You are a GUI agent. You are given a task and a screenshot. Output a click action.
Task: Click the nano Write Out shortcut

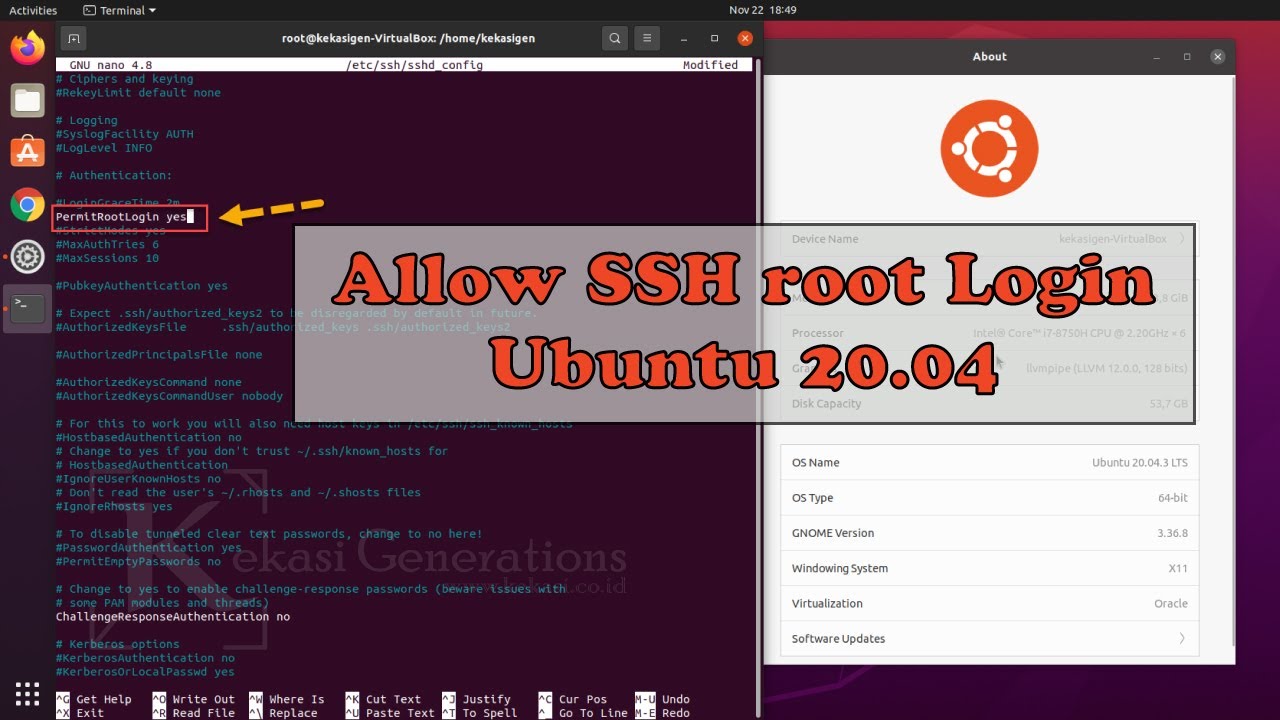194,699
